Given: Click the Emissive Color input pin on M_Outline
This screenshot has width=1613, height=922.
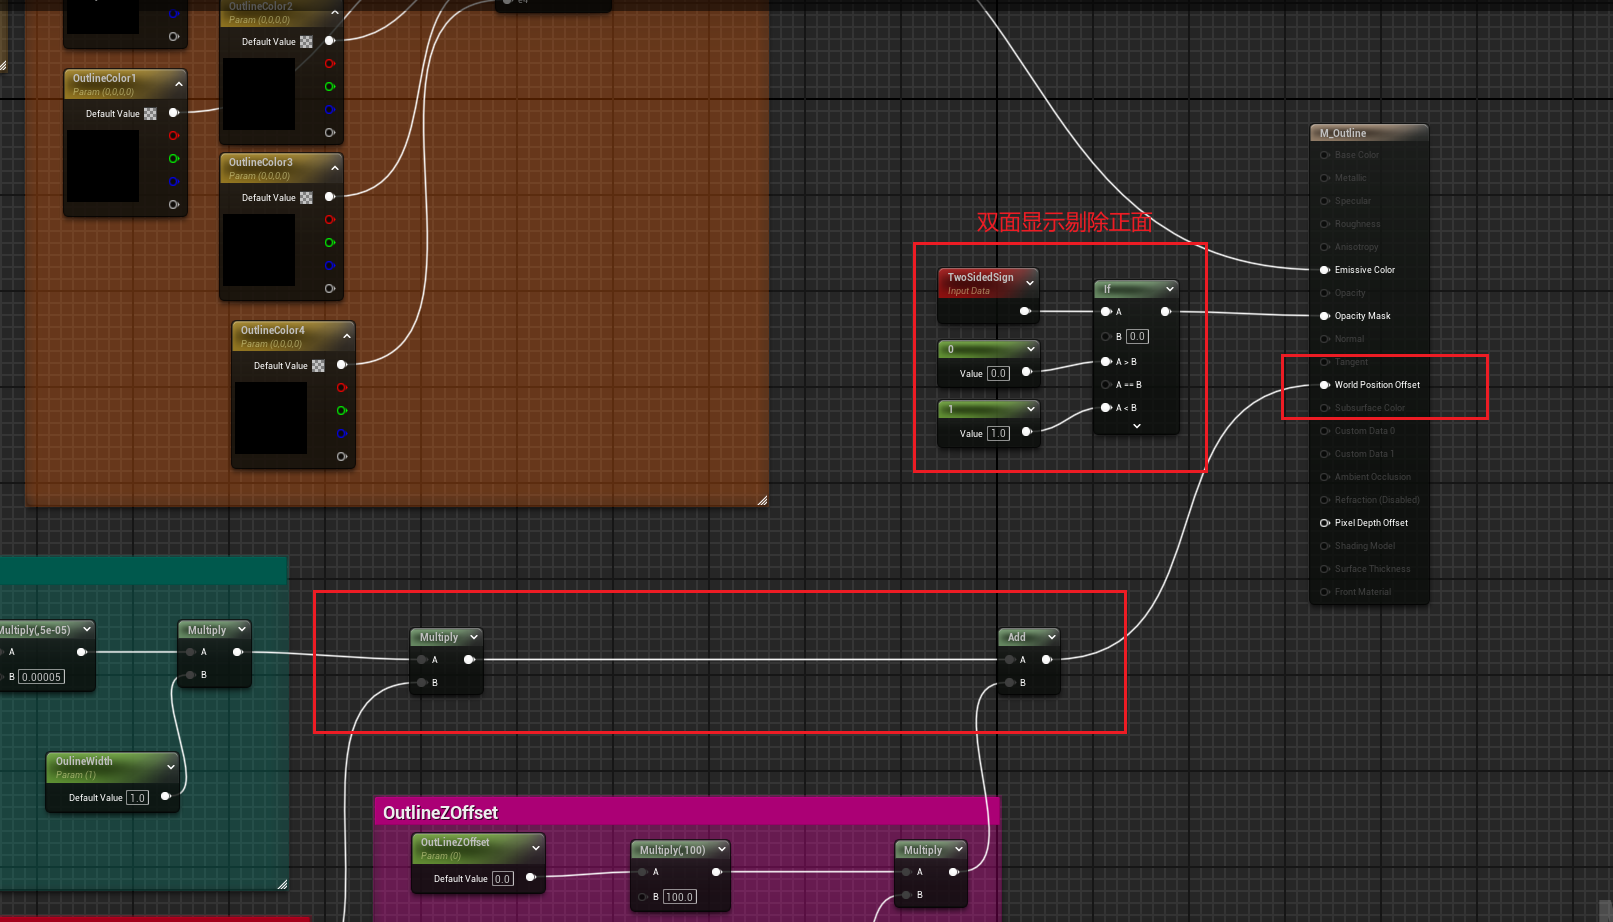Looking at the screenshot, I should coord(1325,270).
